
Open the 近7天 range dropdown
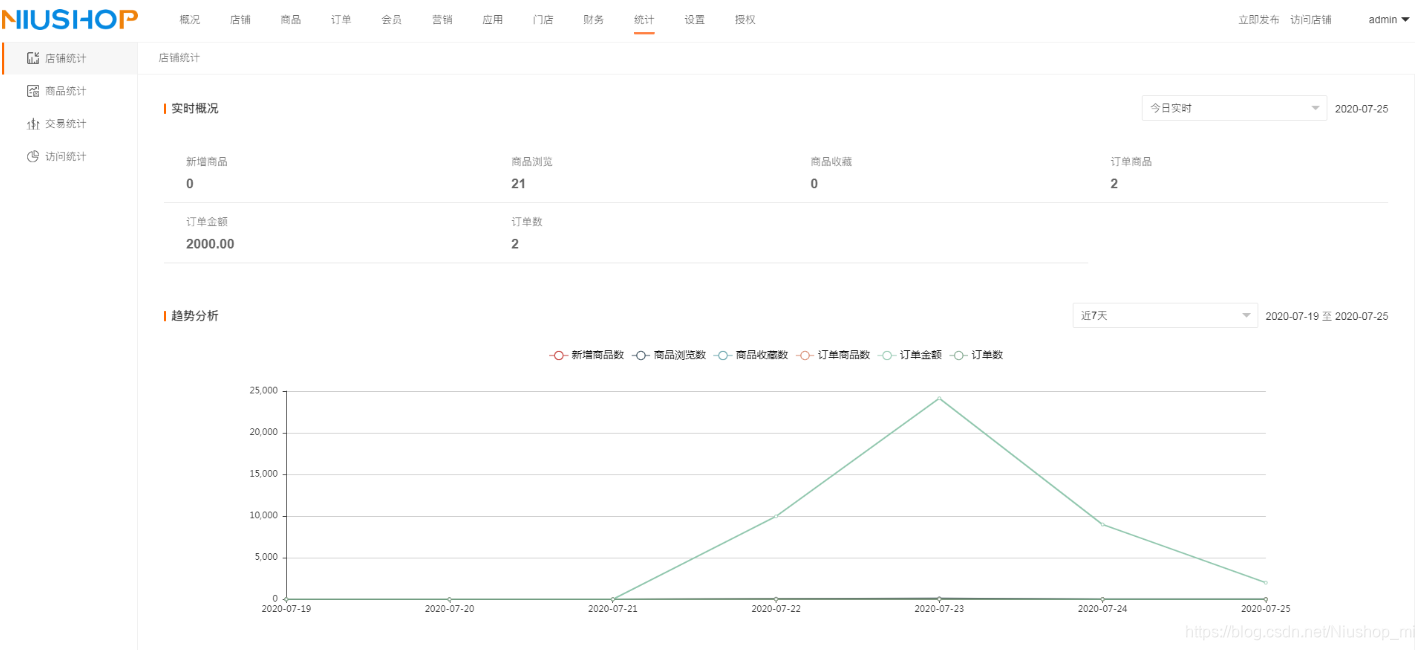(1165, 315)
